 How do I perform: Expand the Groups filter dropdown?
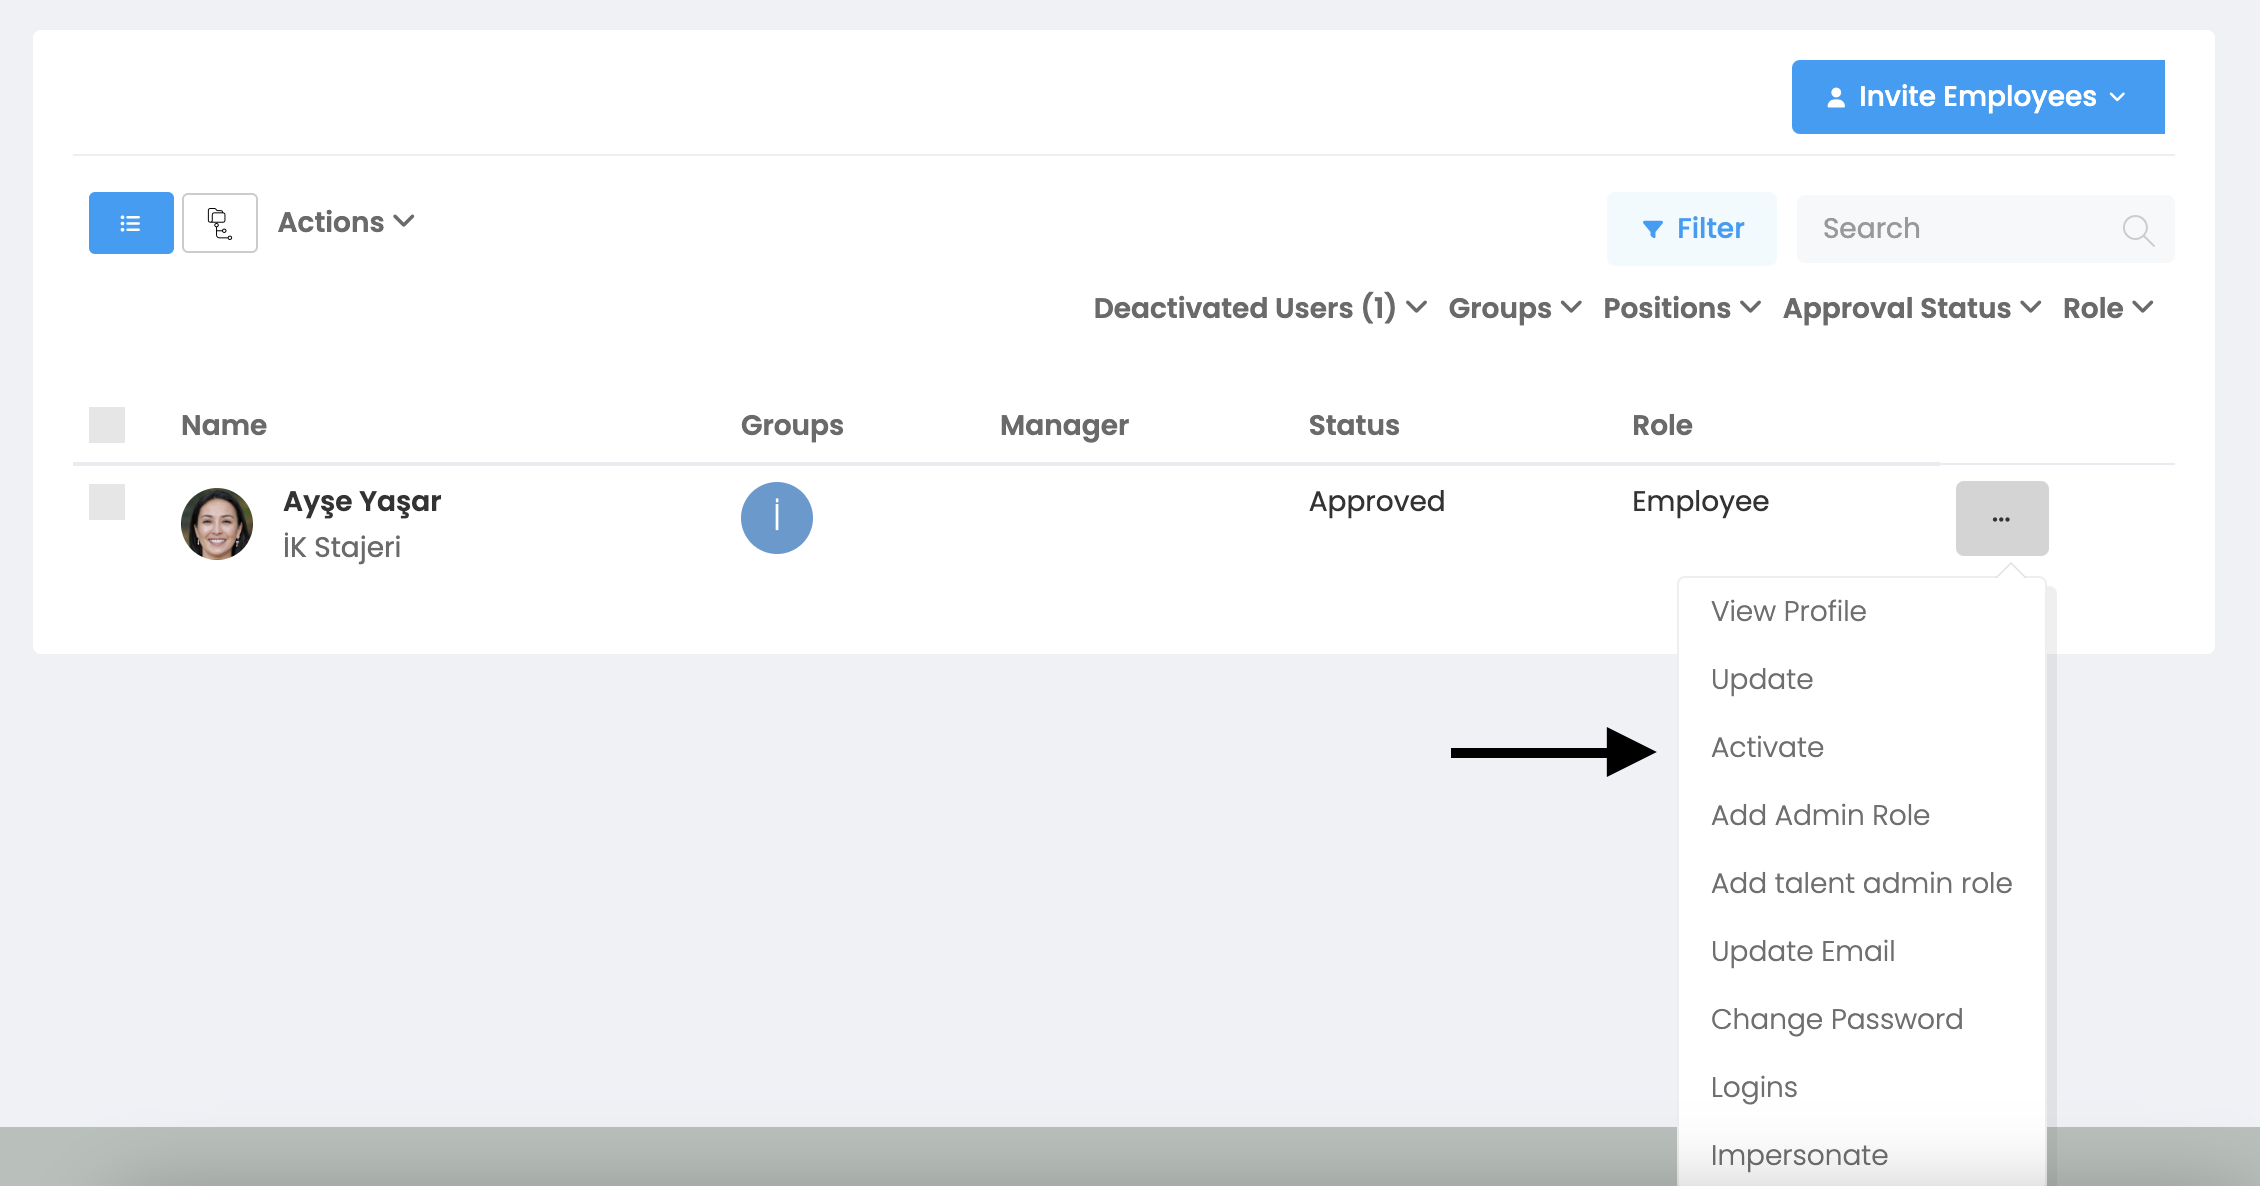[x=1514, y=308]
